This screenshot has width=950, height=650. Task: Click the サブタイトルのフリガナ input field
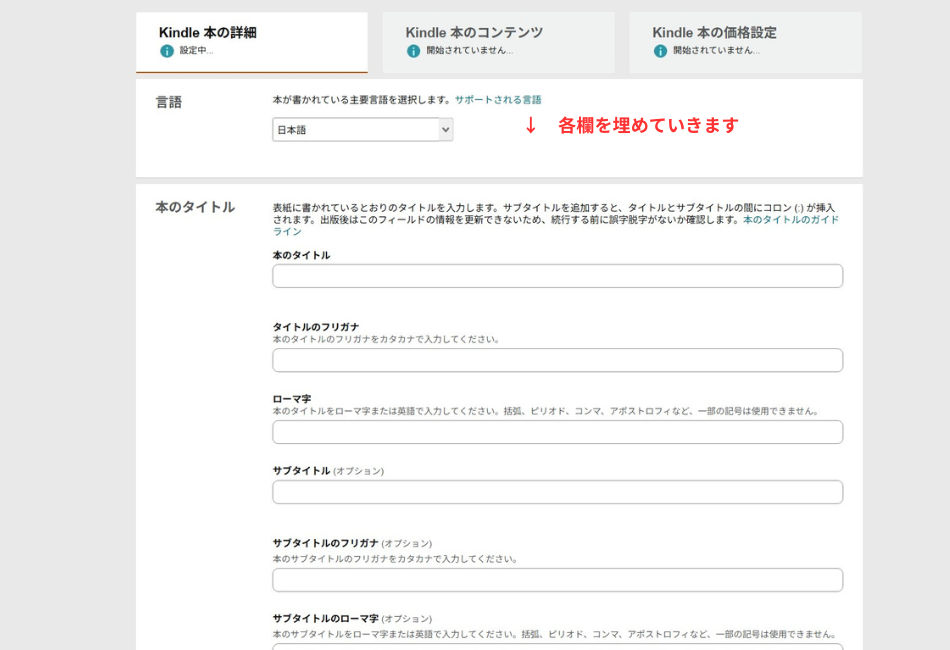(x=556, y=579)
